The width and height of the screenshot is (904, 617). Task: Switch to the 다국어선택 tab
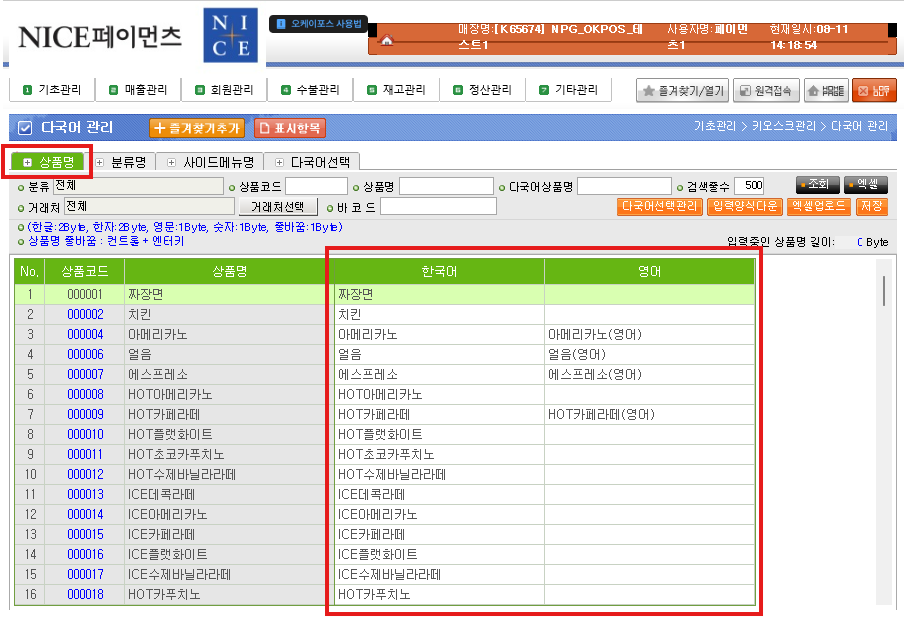318,161
